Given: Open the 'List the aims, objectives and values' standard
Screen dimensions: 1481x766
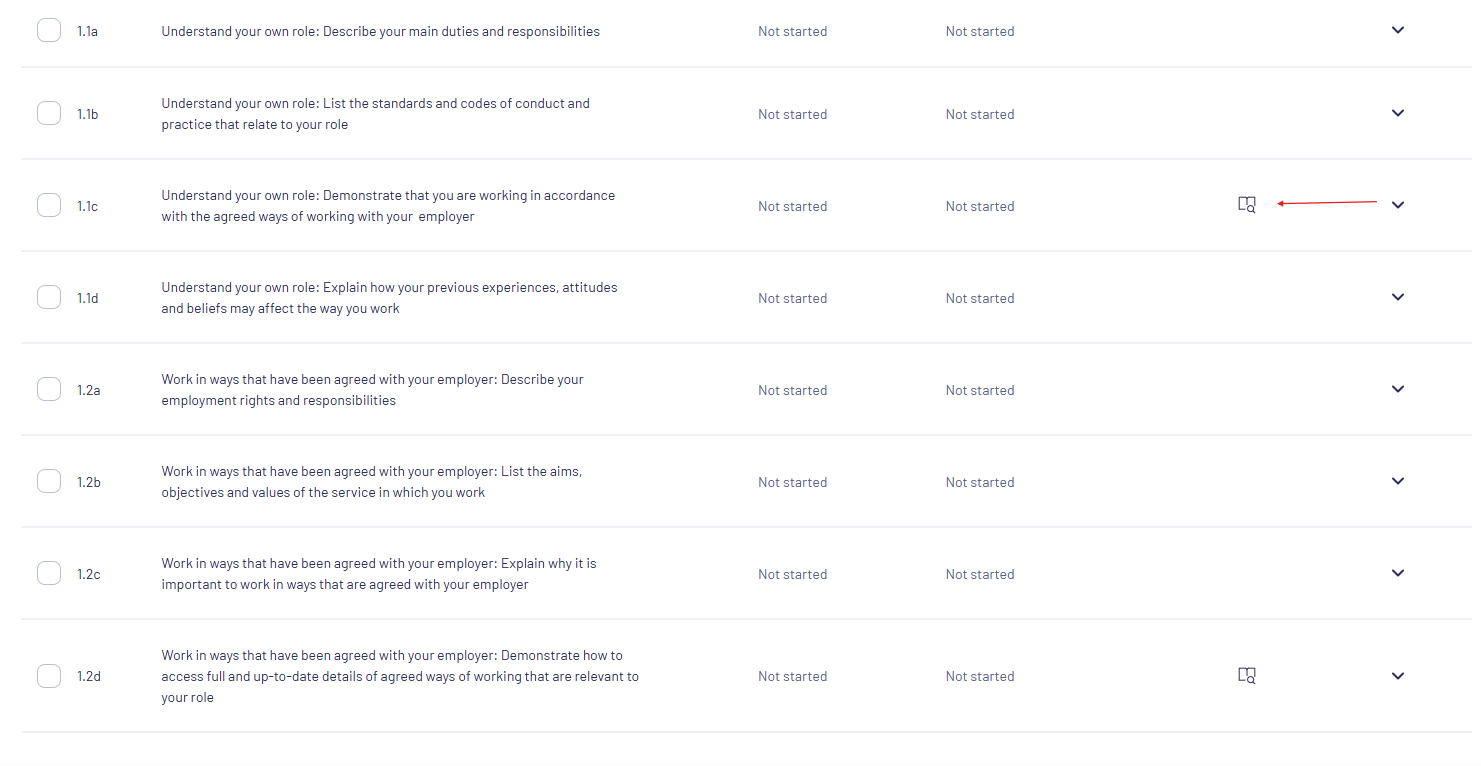Looking at the screenshot, I should [372, 482].
